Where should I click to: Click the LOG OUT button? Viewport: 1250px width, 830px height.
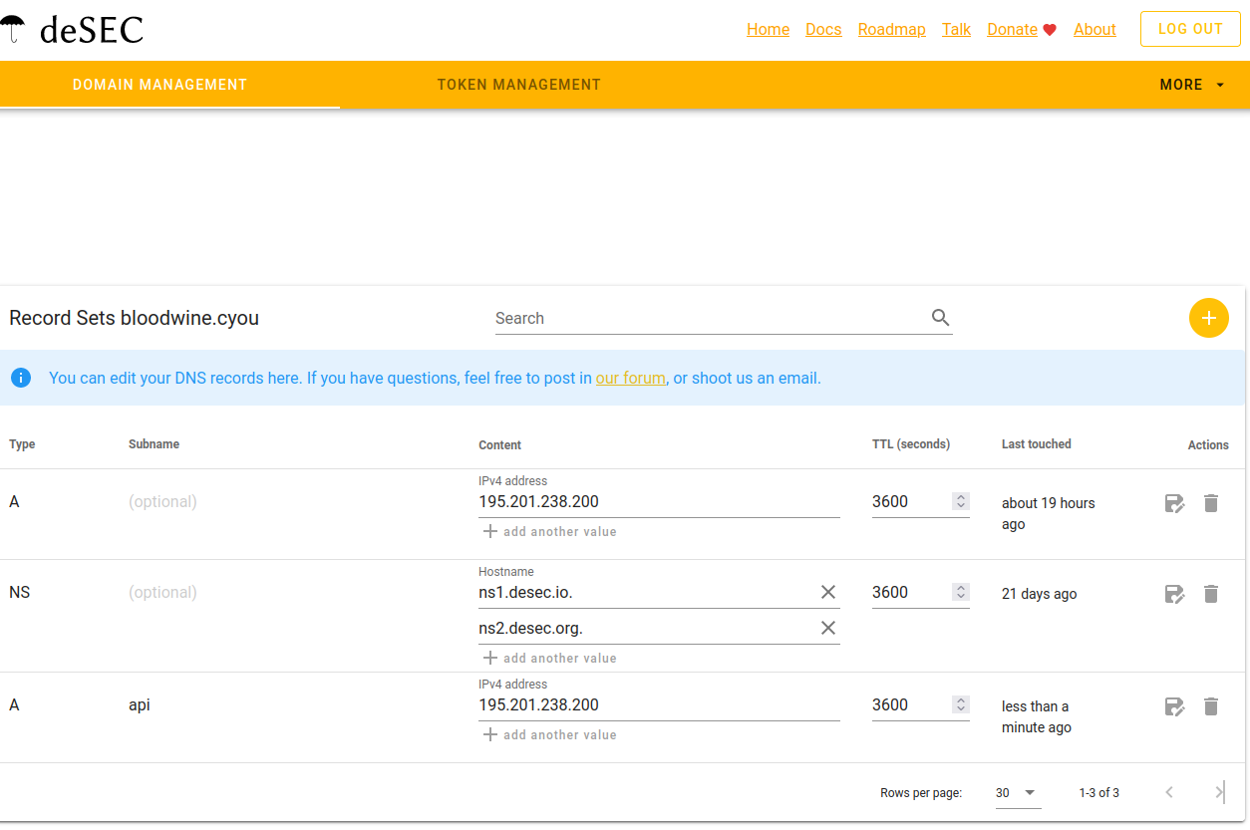click(x=1190, y=29)
